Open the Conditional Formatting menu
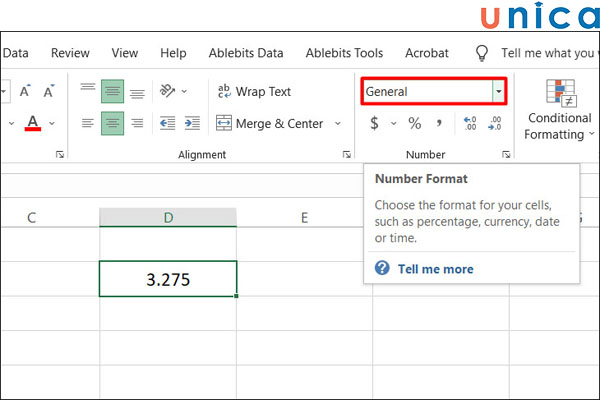 pos(559,112)
